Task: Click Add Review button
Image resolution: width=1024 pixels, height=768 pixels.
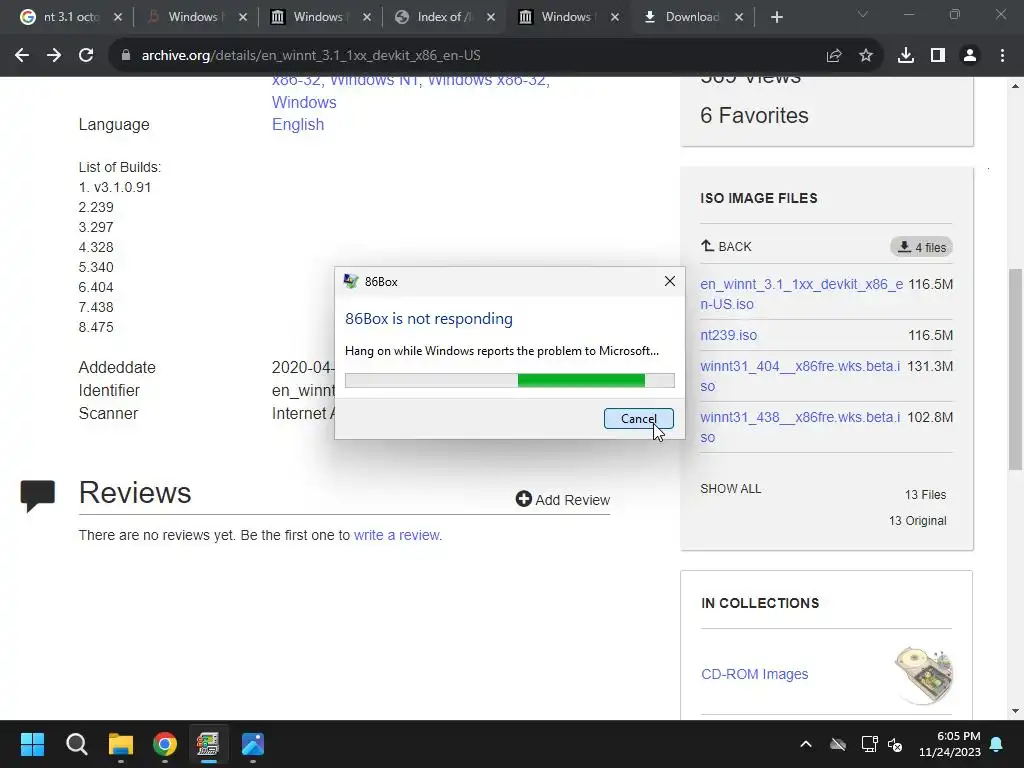Action: pos(562,500)
